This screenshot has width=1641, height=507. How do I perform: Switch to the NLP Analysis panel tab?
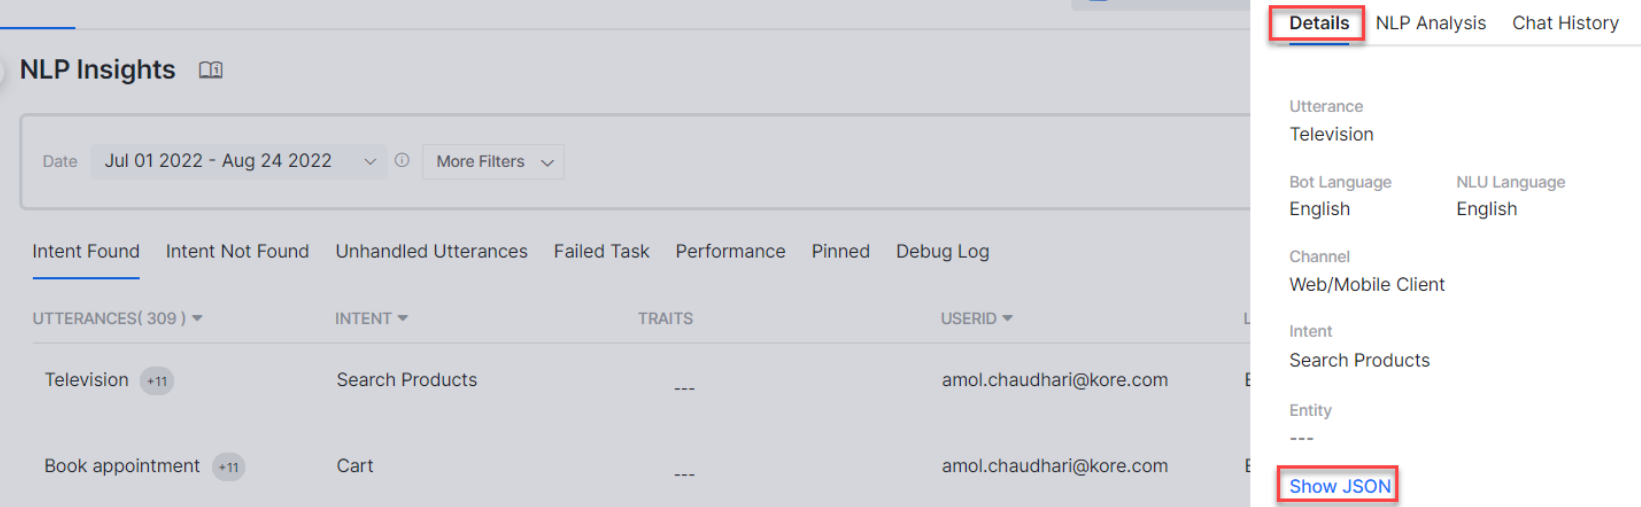(1430, 23)
